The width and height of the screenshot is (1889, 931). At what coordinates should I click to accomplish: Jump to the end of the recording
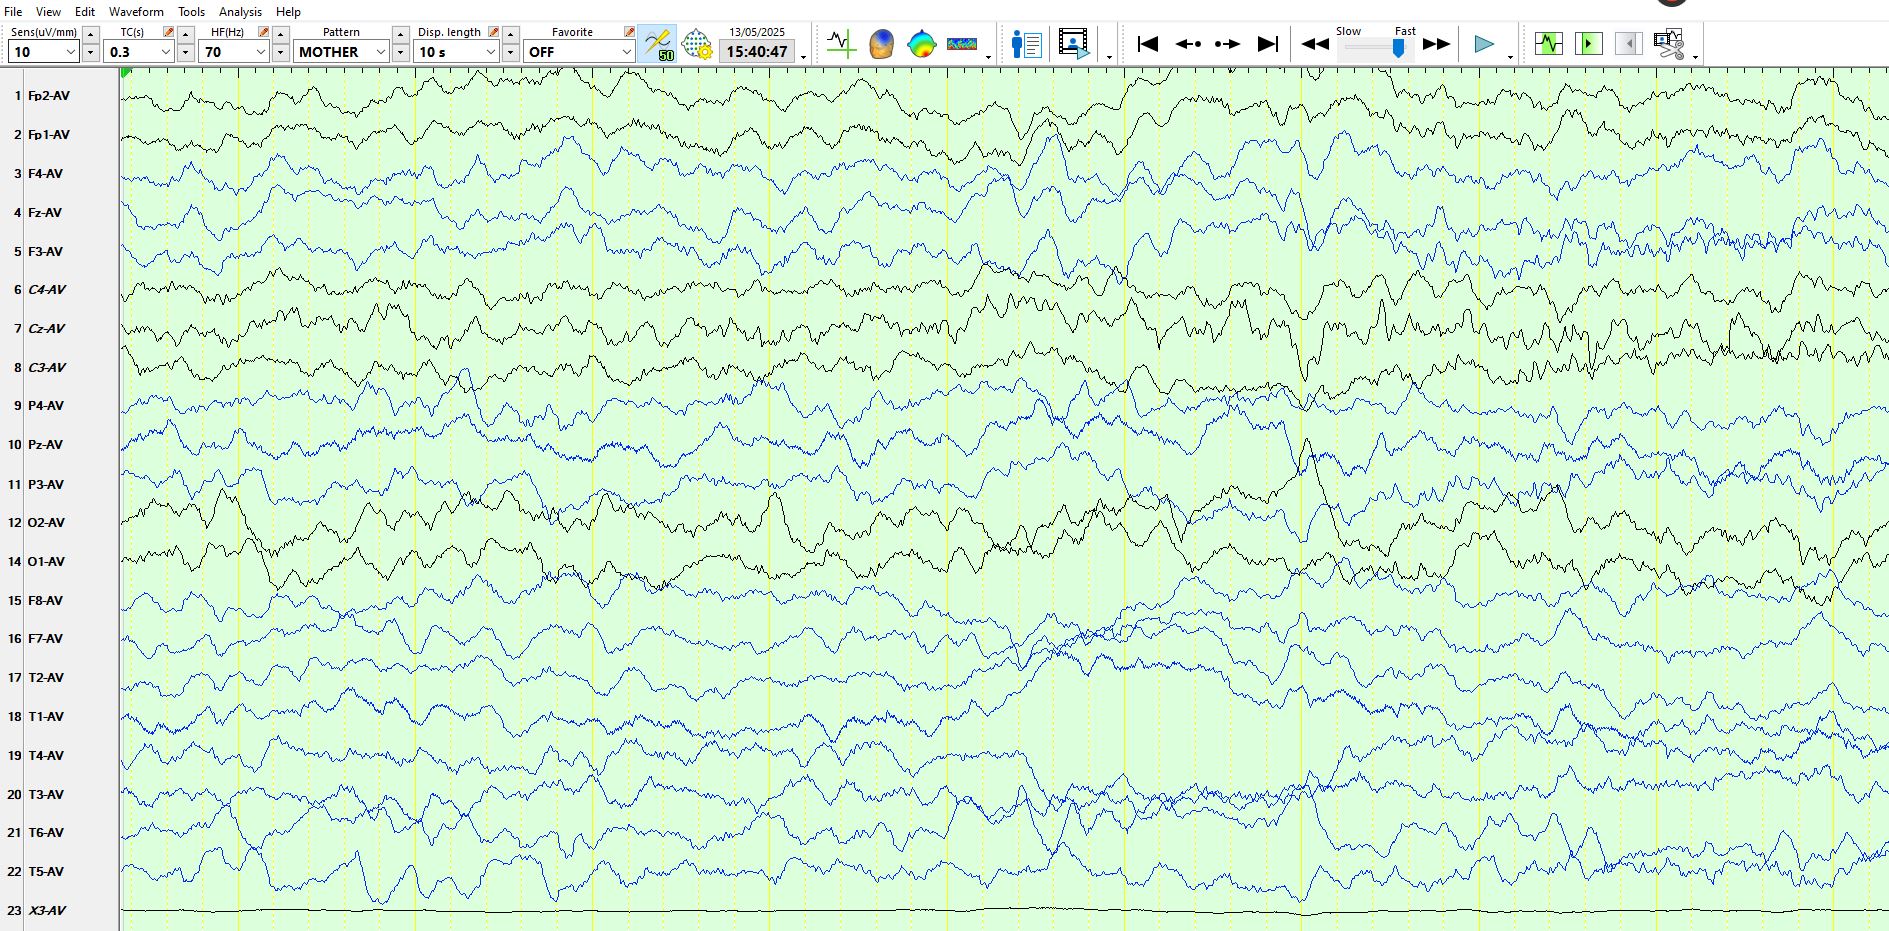point(1268,44)
